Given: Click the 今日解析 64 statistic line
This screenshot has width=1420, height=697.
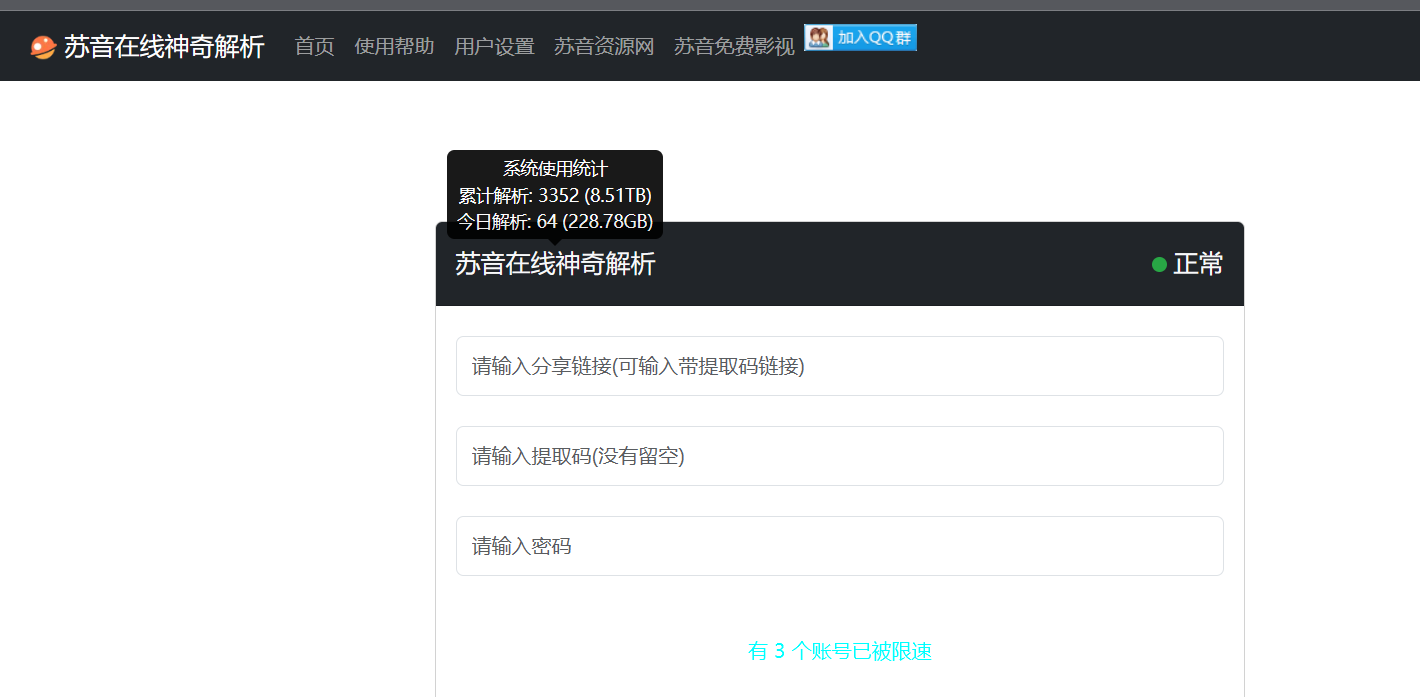Looking at the screenshot, I should (555, 221).
